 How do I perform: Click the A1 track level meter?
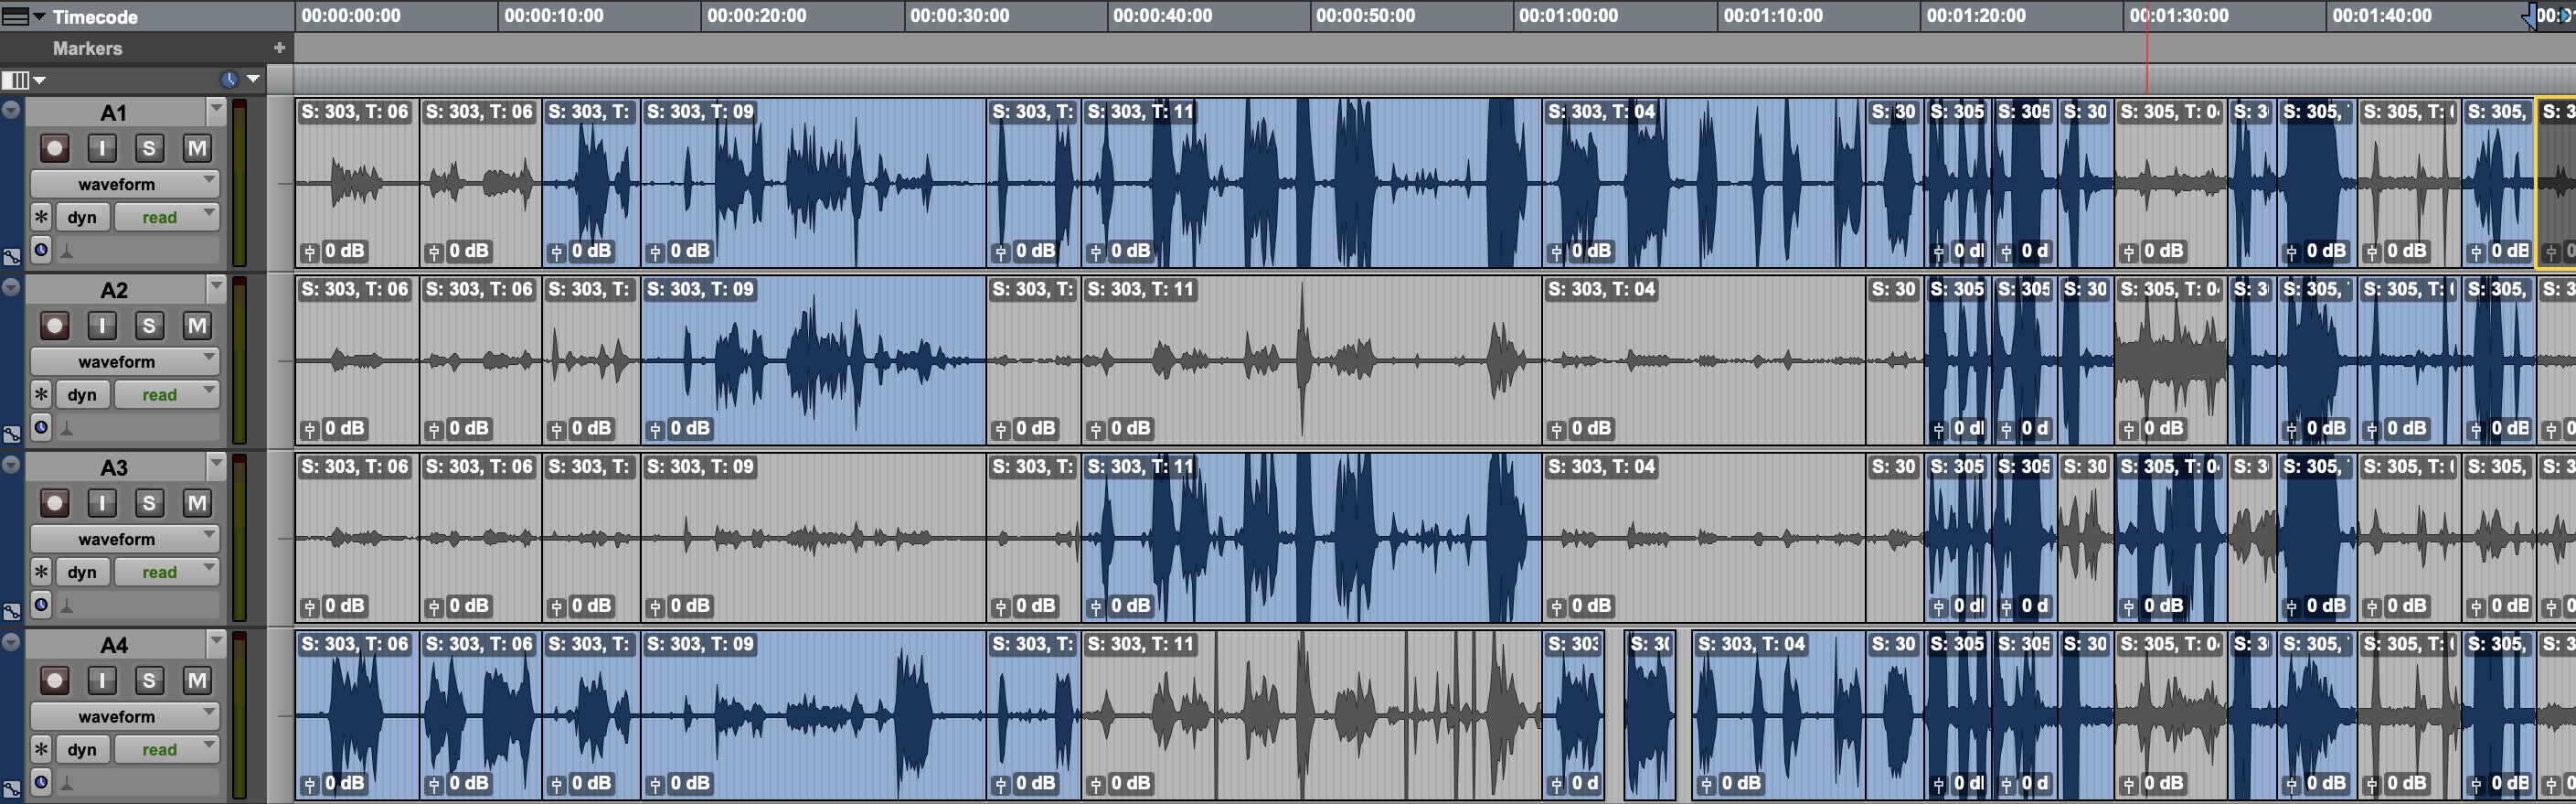[x=239, y=183]
